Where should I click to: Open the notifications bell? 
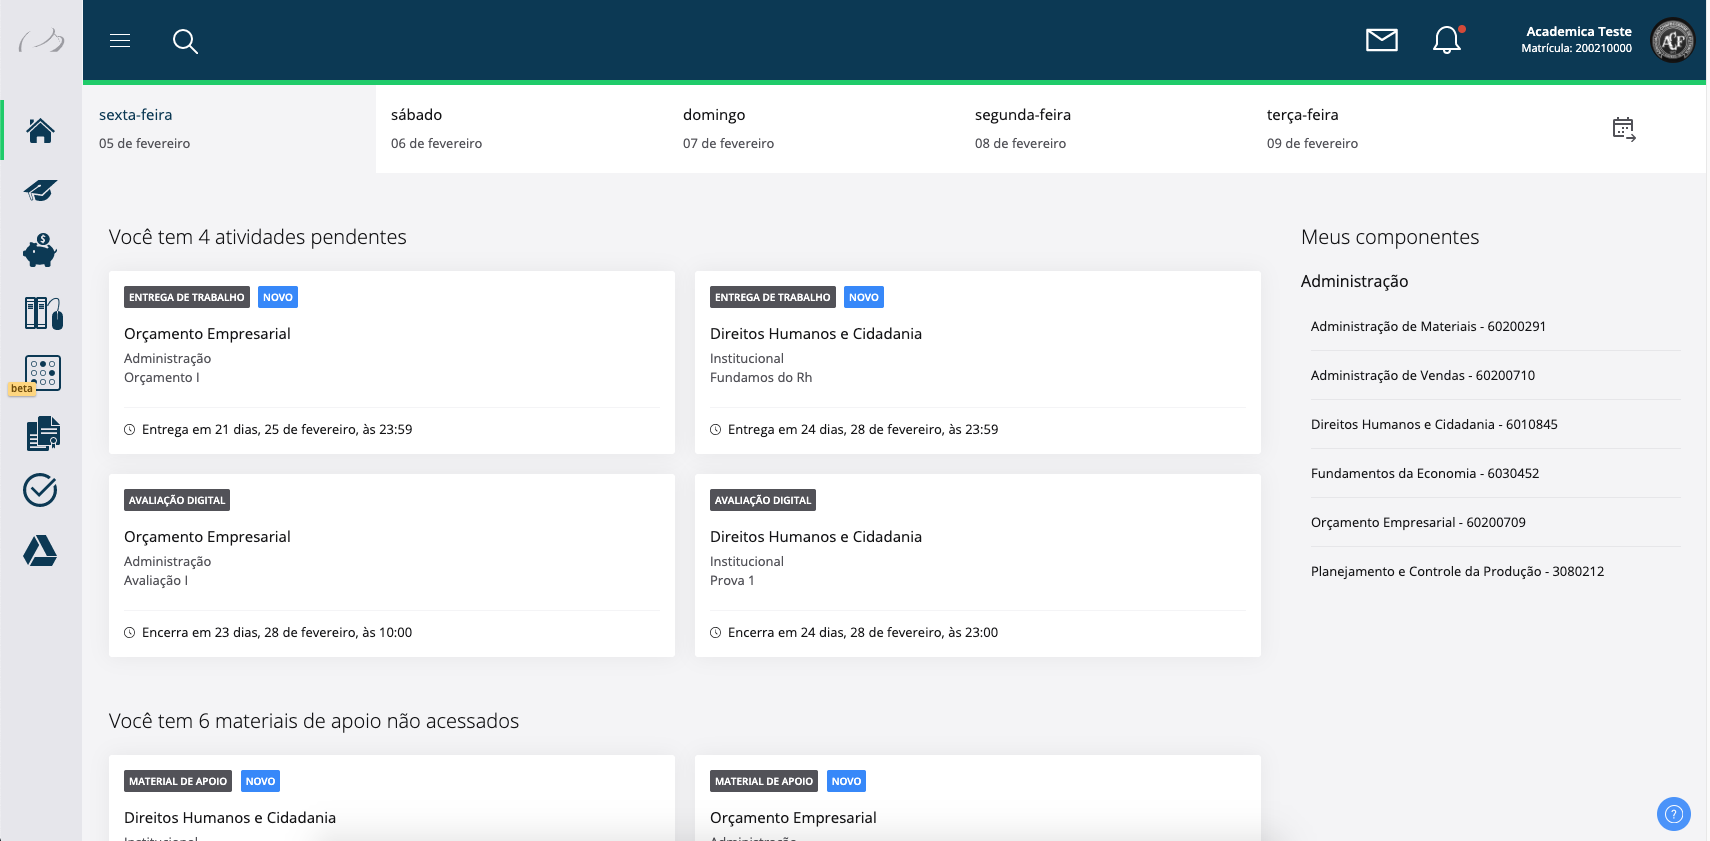tap(1446, 40)
